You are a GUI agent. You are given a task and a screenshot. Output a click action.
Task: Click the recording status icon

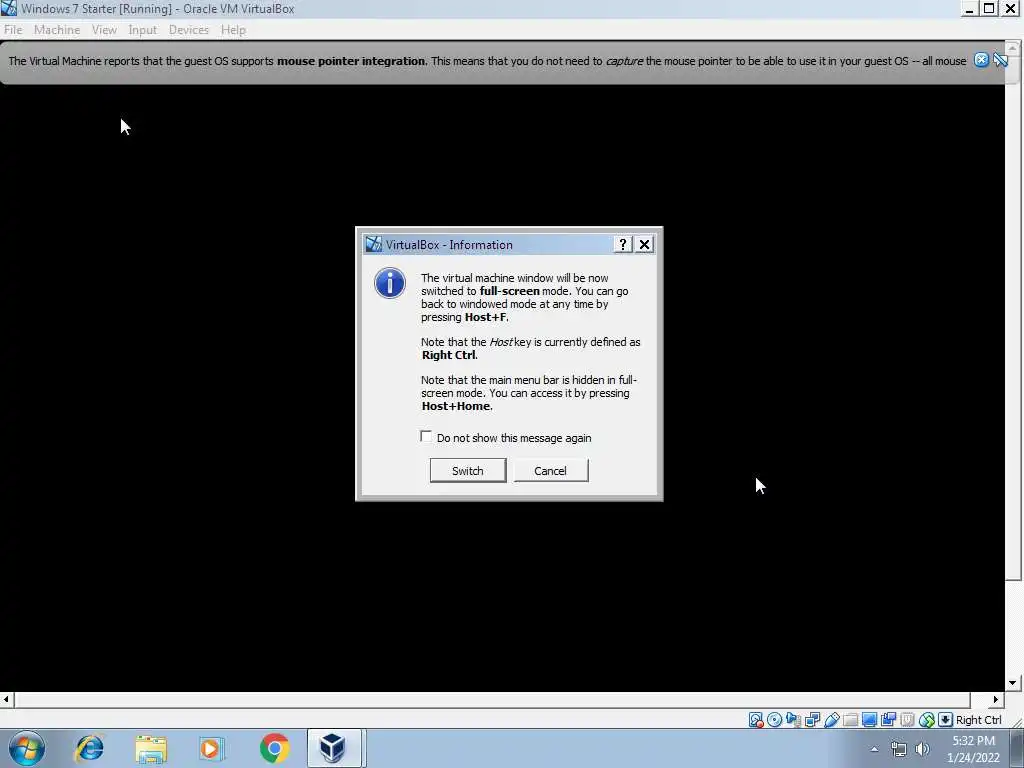pyautogui.click(x=888, y=720)
